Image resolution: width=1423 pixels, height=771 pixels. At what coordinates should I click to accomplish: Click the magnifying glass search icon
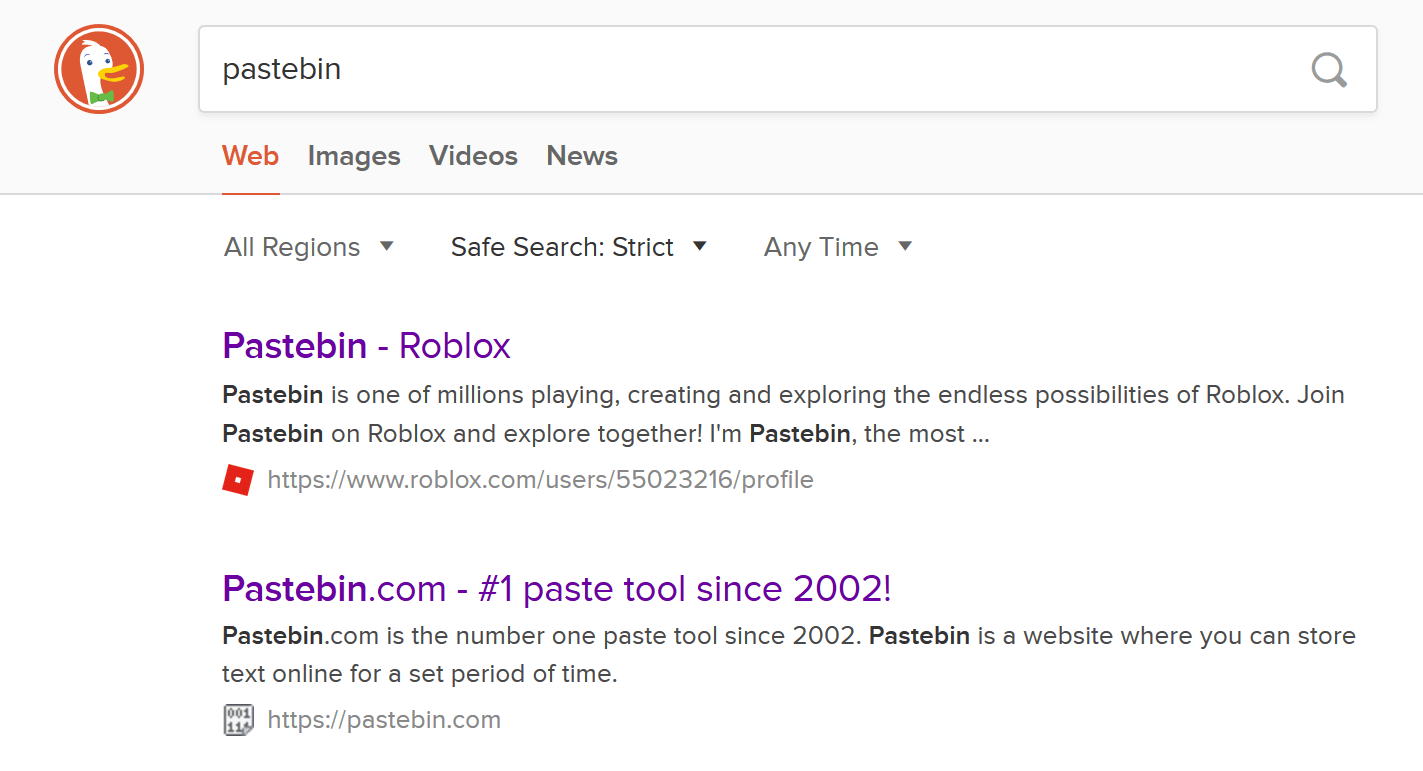[x=1328, y=69]
